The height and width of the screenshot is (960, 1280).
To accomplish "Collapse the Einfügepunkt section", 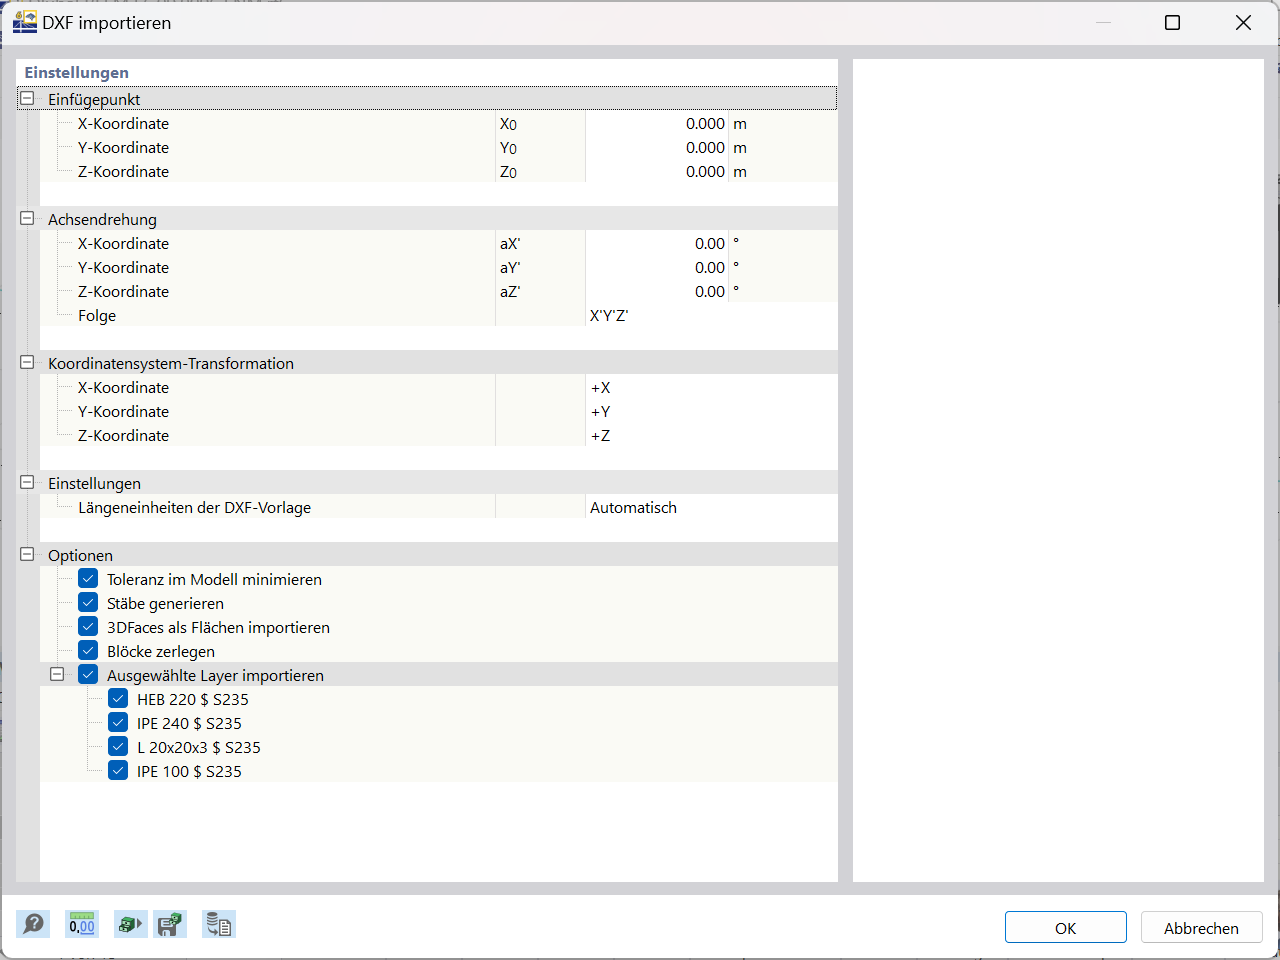I will [26, 98].
